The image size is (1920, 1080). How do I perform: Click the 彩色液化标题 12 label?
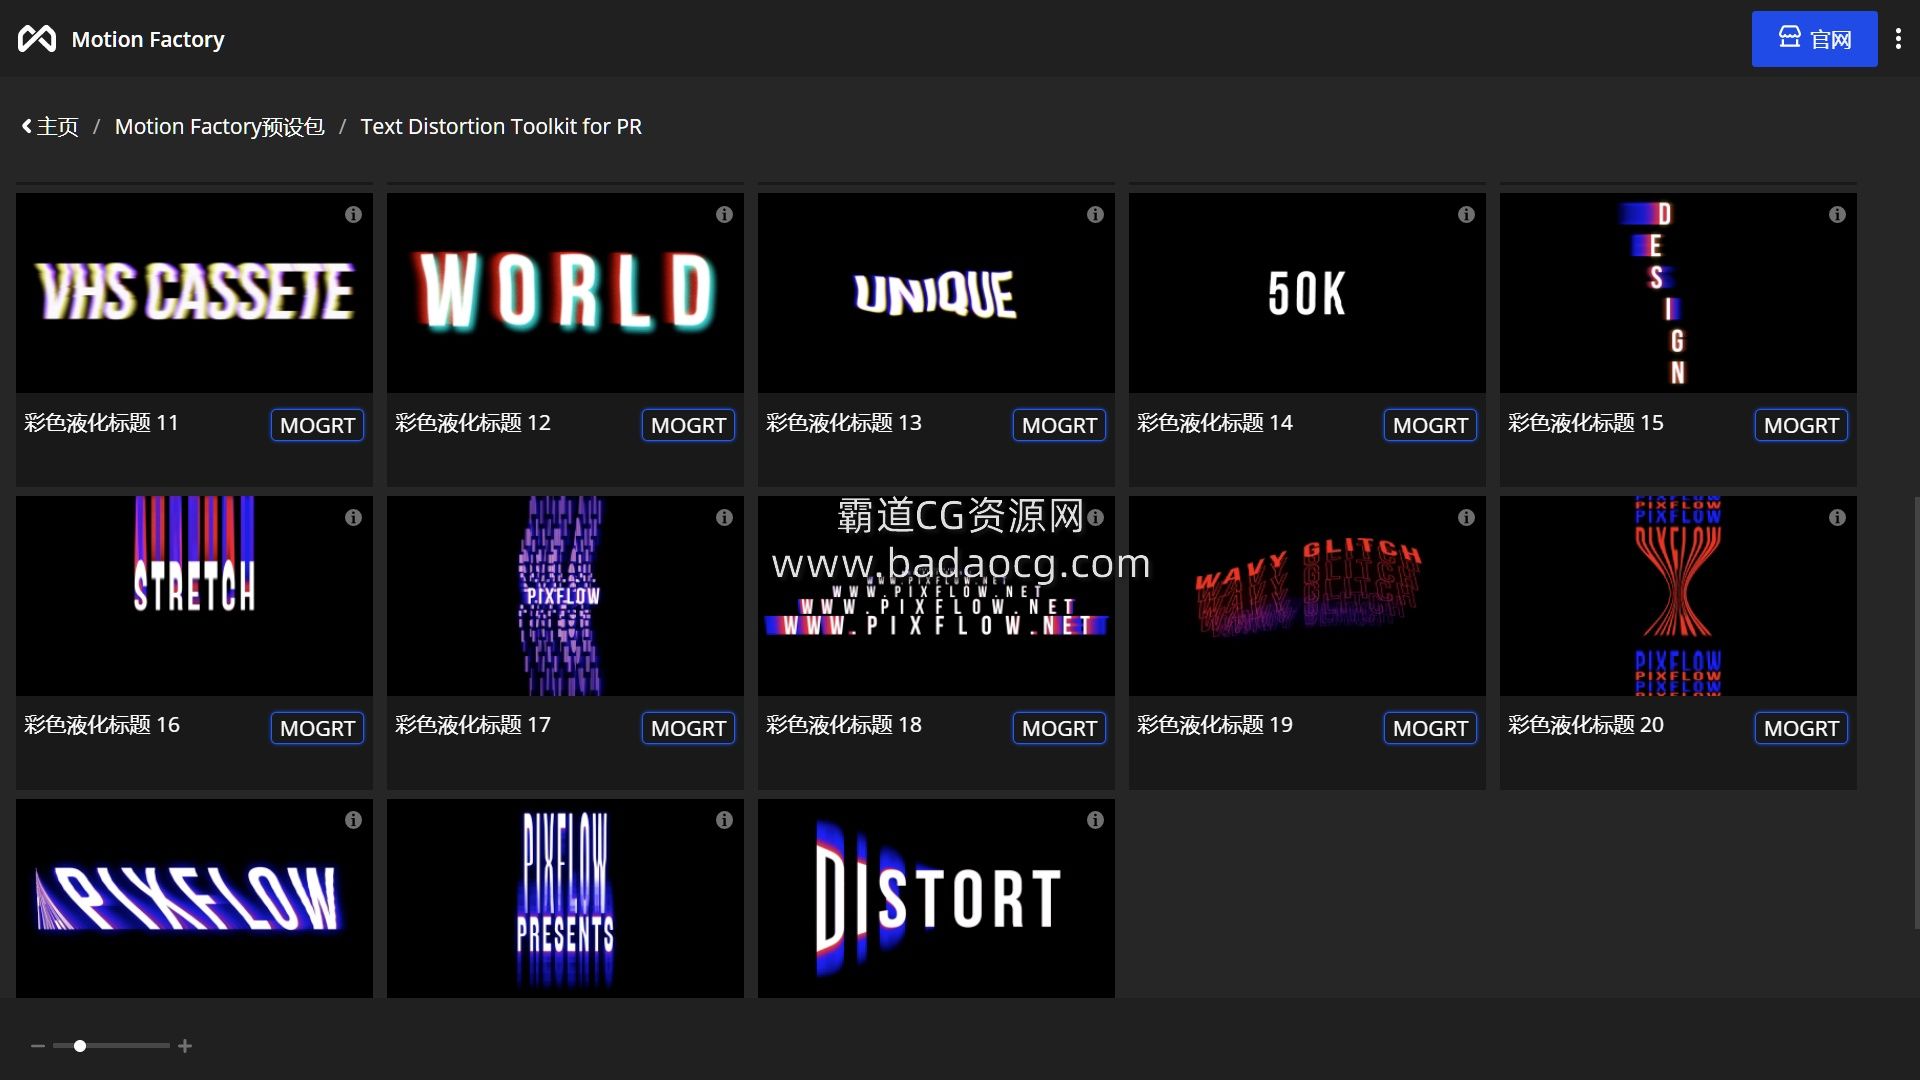coord(472,423)
